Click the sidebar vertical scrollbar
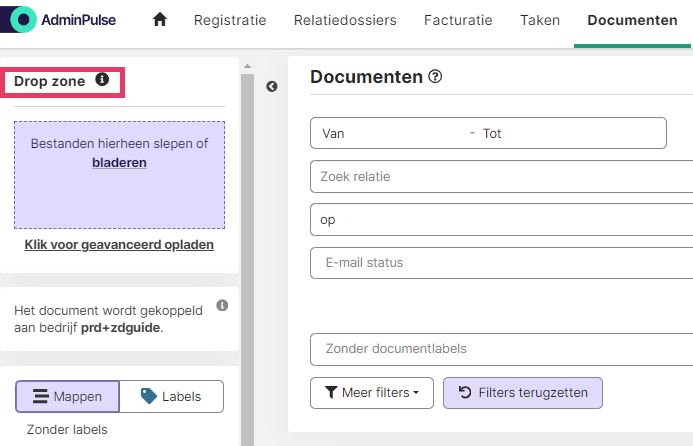Screen dimensions: 693x446 (x=248, y=256)
